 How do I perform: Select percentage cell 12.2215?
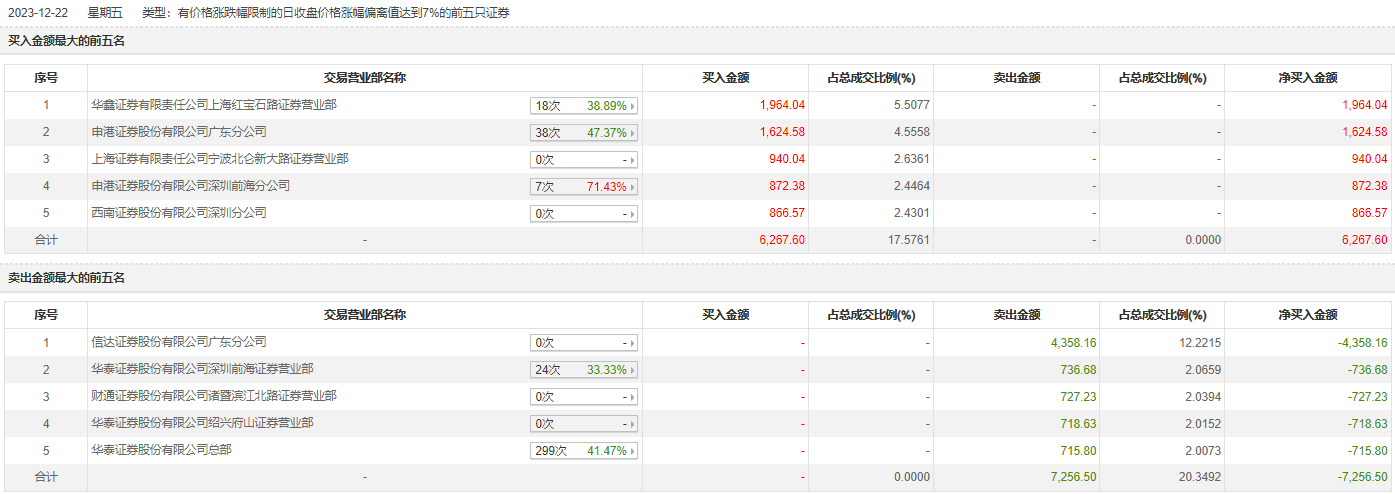click(x=1198, y=341)
